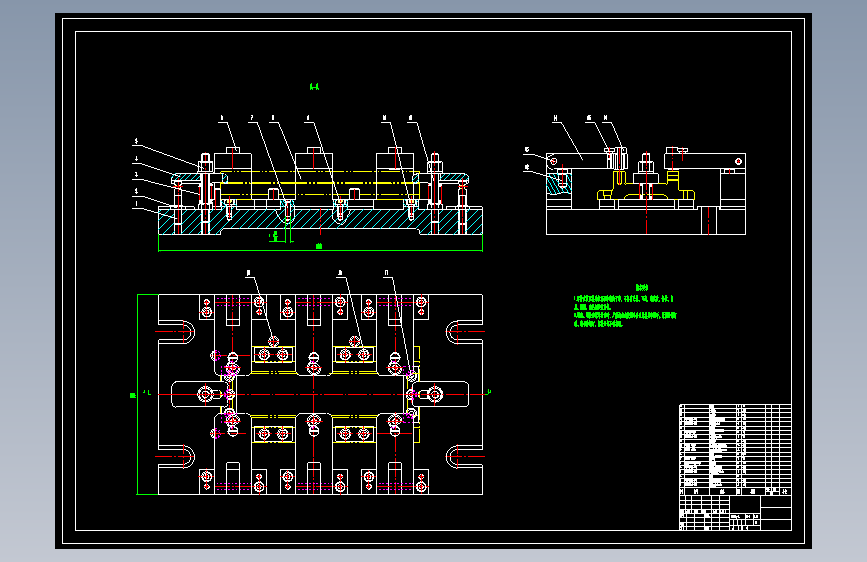Click the parts list table above the title block
867x562 pixels.
point(735,450)
